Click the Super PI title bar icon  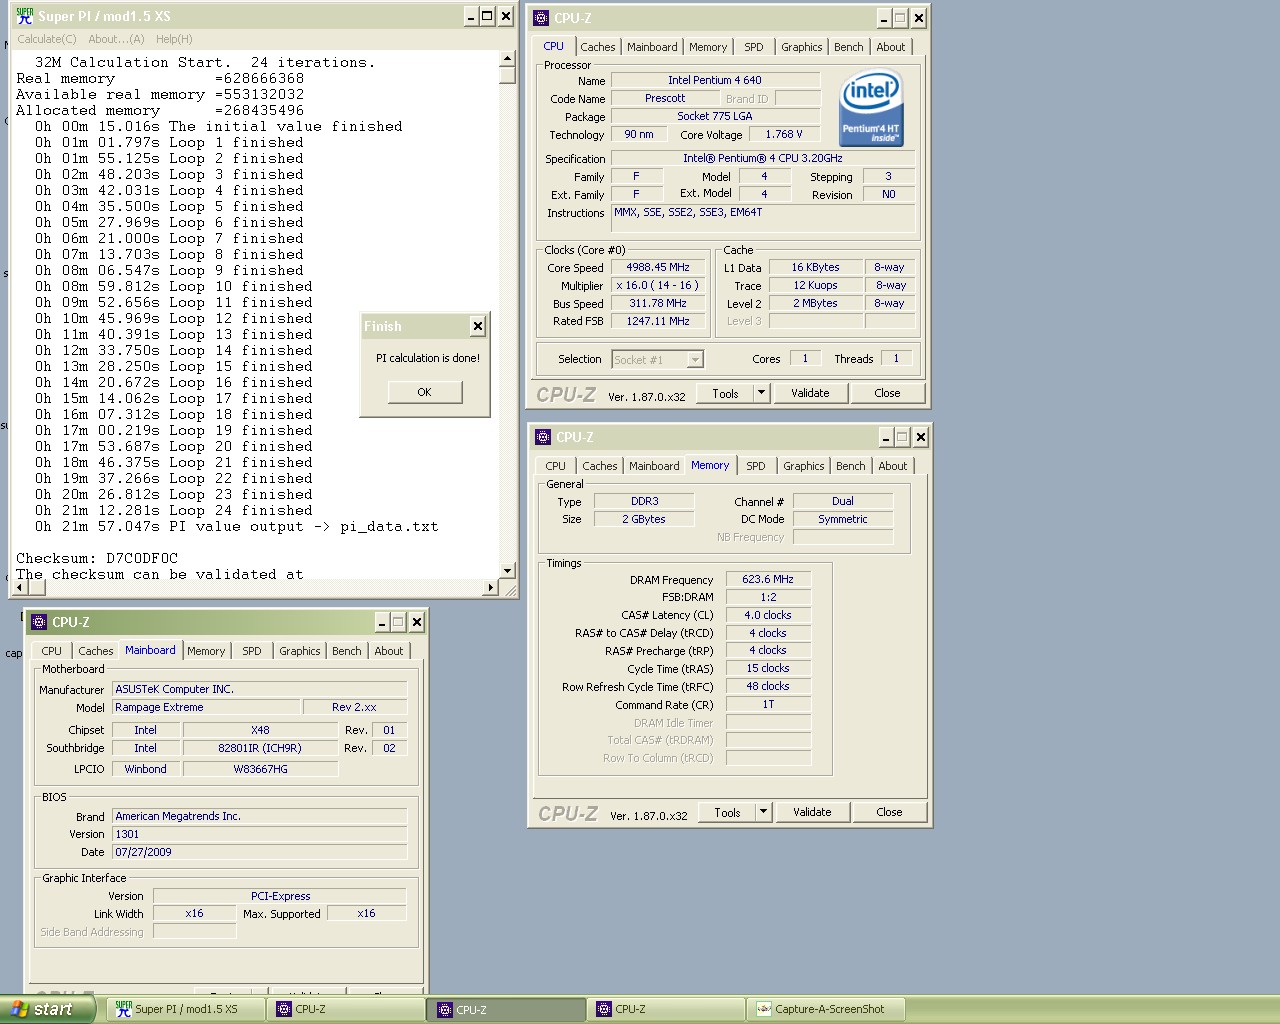click(25, 16)
